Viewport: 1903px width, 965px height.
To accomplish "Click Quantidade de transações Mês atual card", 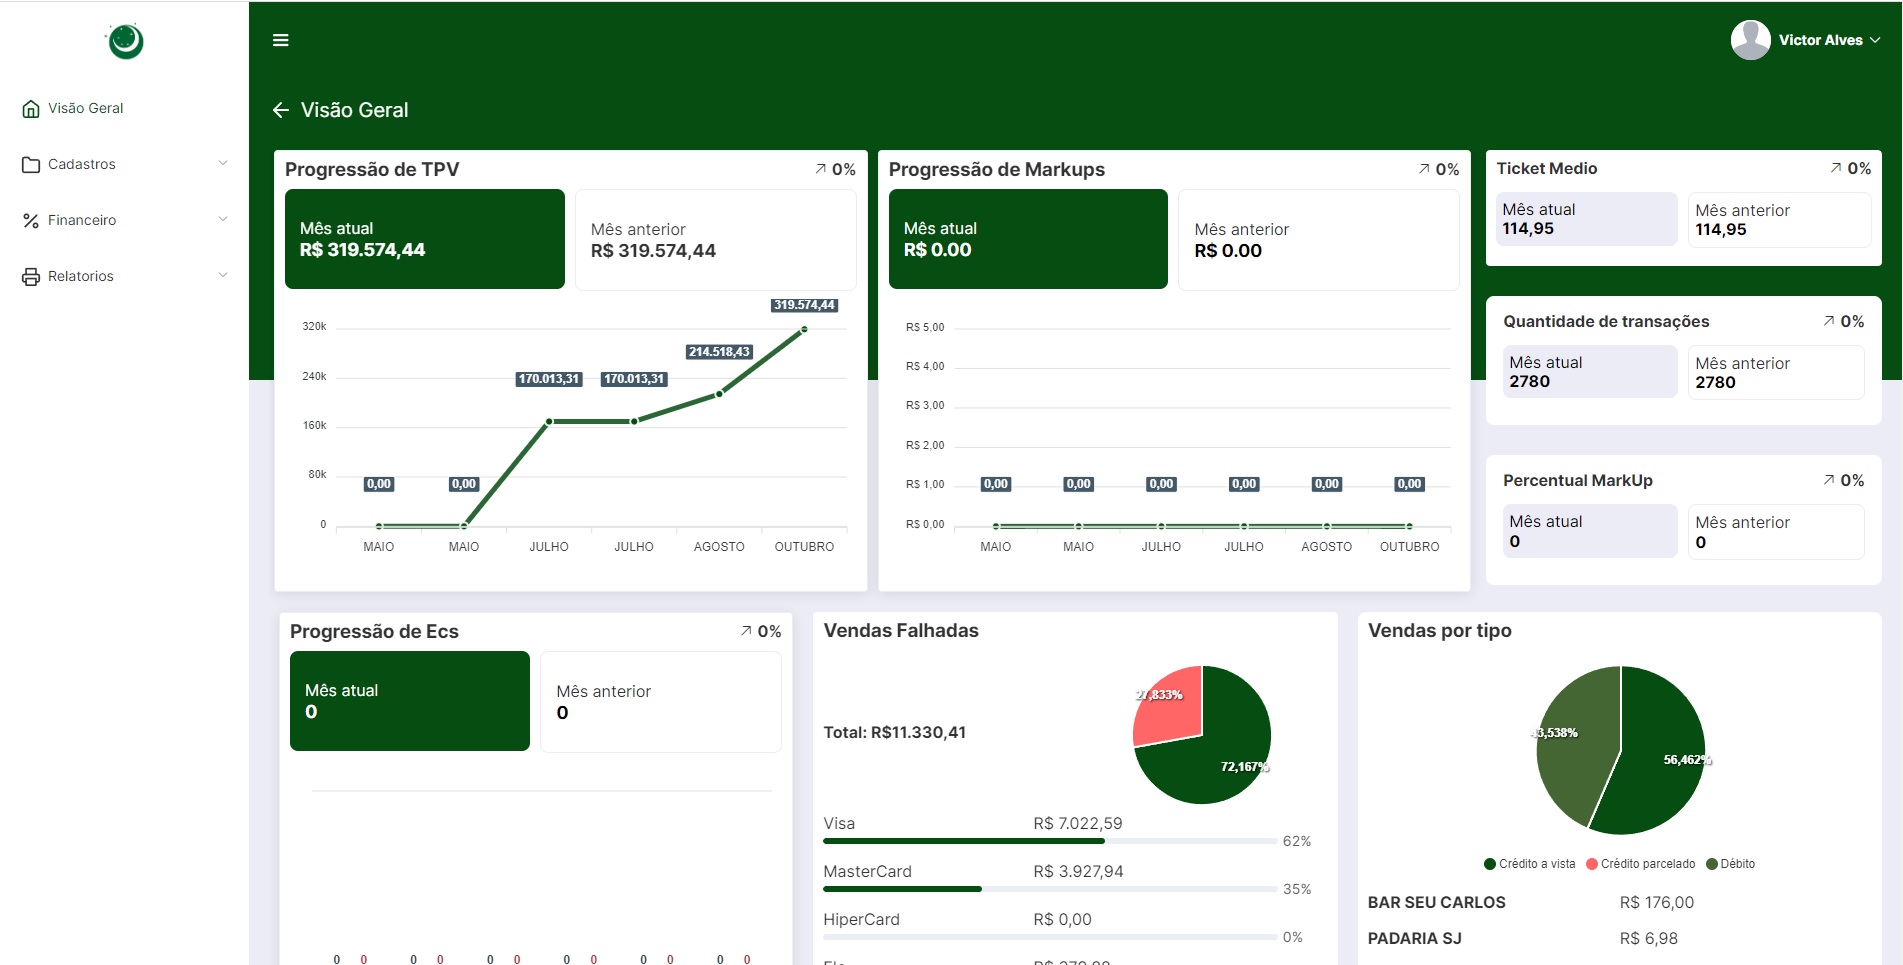I will coord(1590,372).
